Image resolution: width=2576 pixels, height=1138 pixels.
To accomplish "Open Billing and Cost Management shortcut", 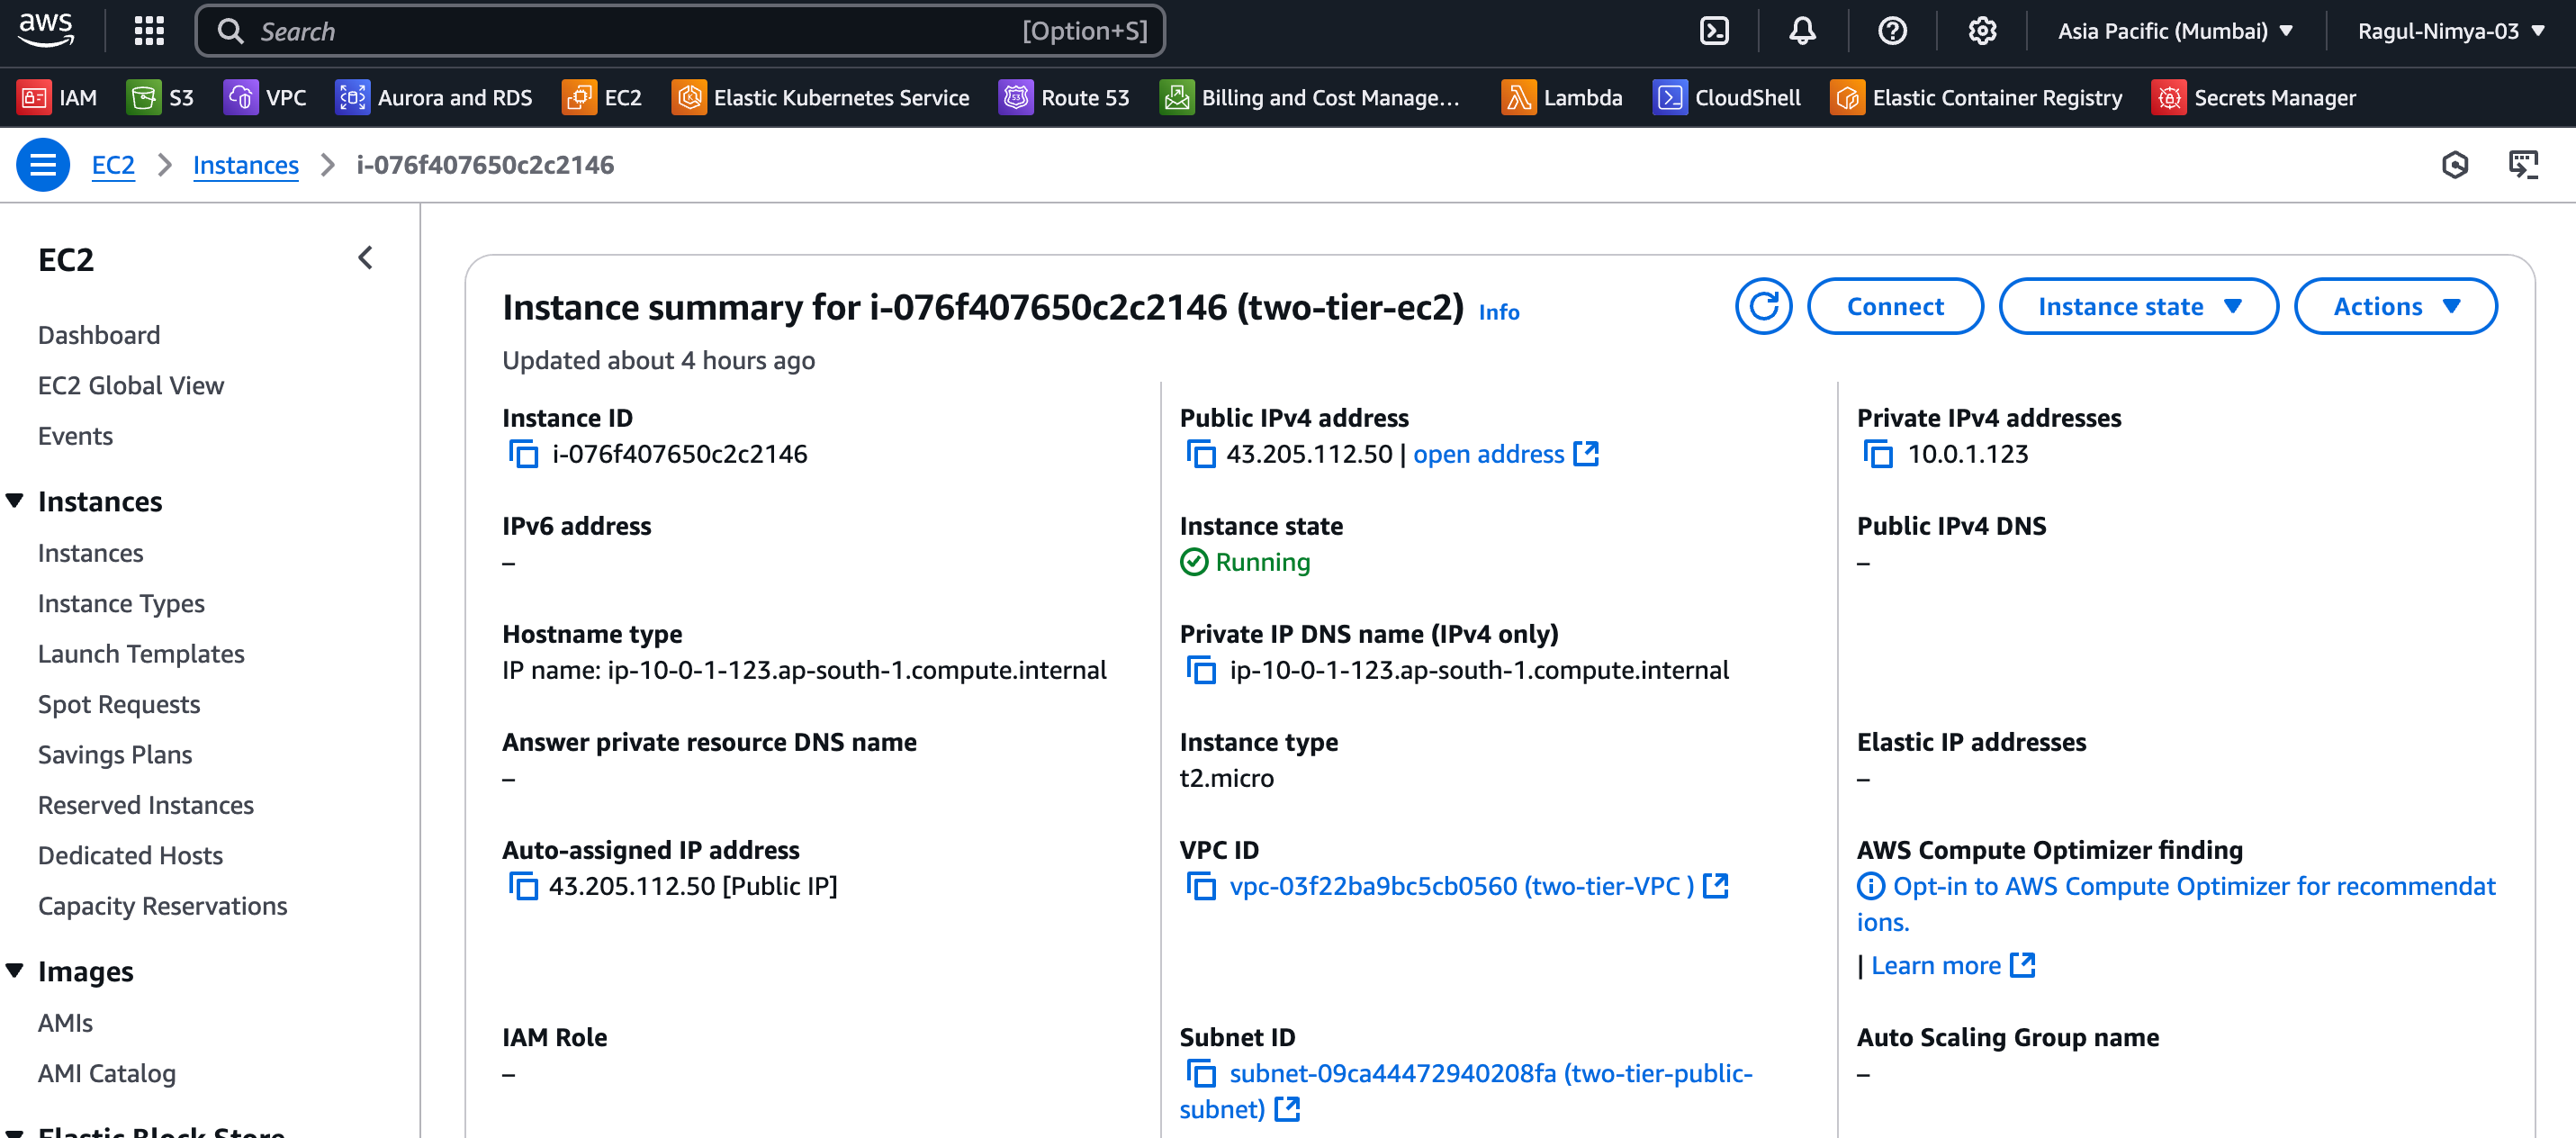I will [1309, 97].
